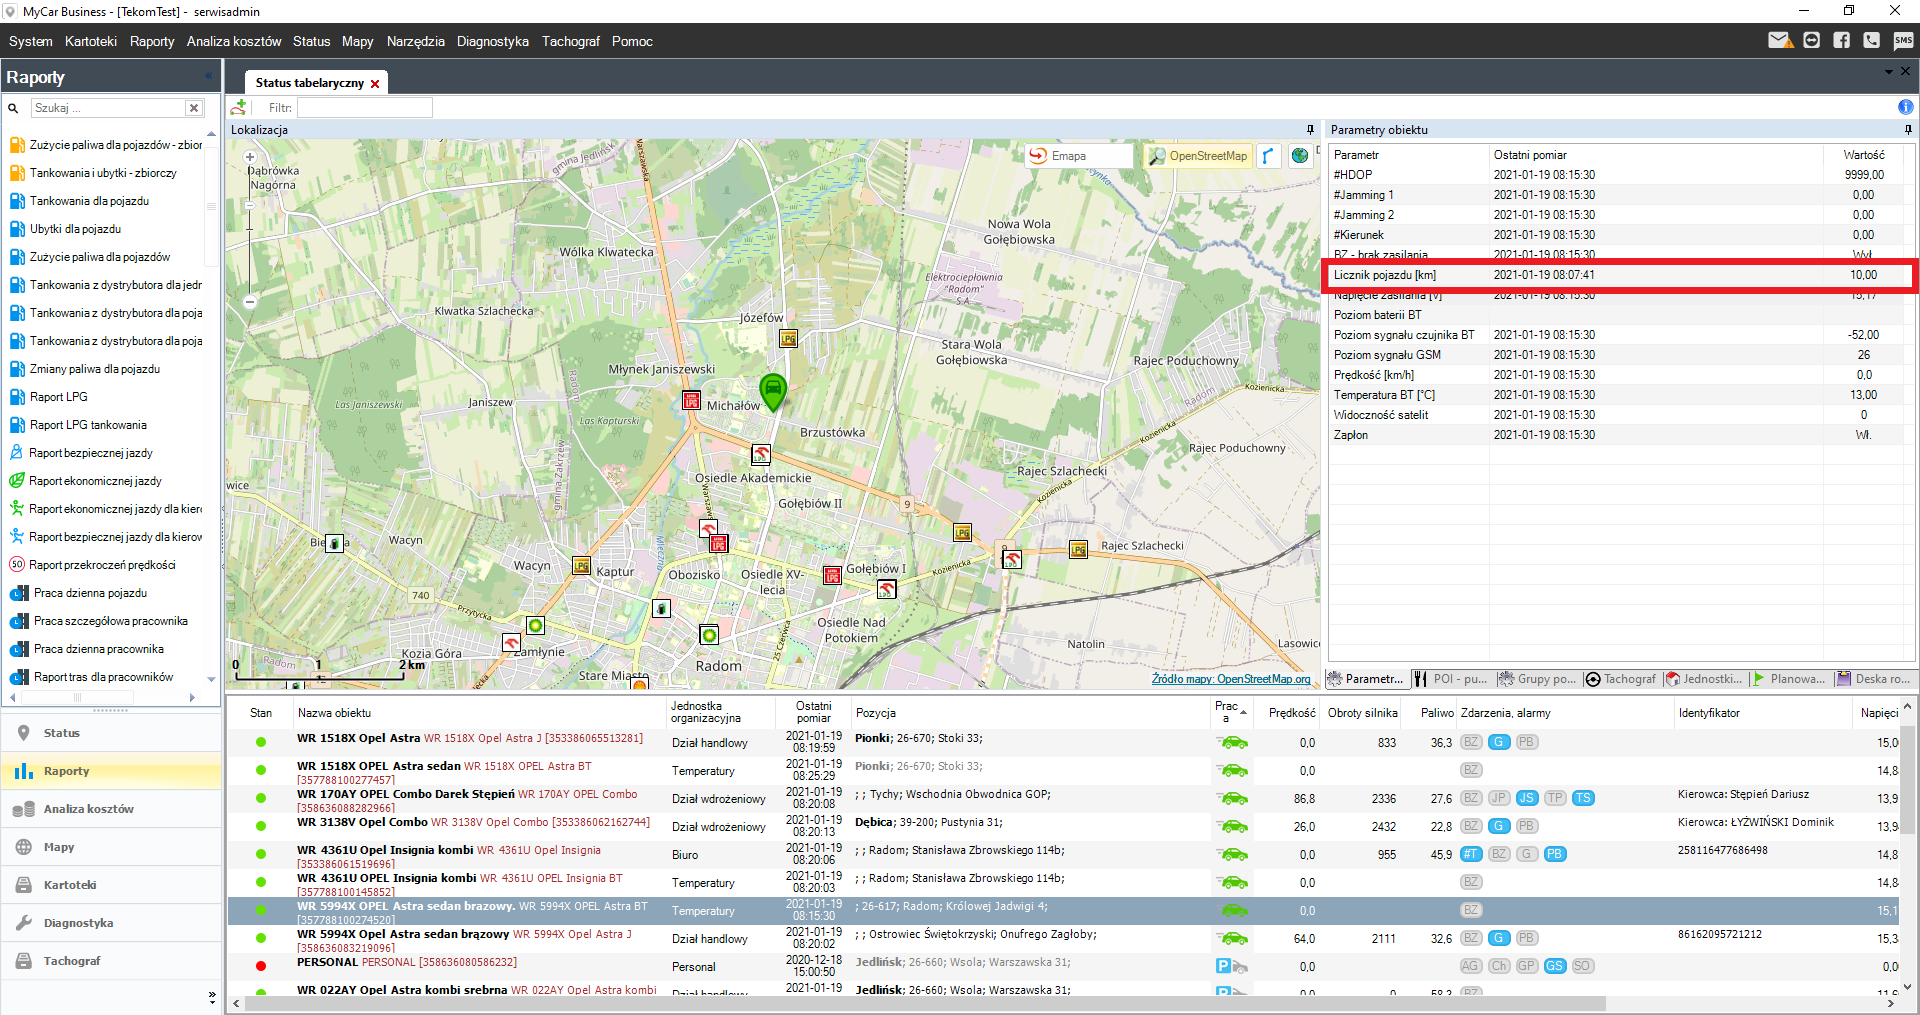The image size is (1920, 1015).
Task: Pin the Parametry obiektu panel
Action: (1907, 130)
